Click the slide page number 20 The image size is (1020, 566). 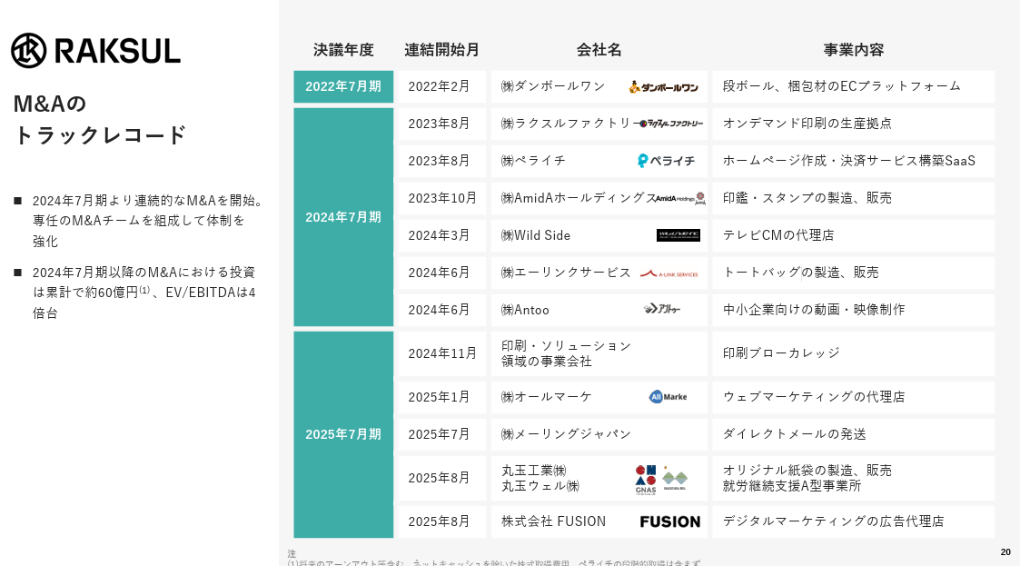pos(1005,552)
